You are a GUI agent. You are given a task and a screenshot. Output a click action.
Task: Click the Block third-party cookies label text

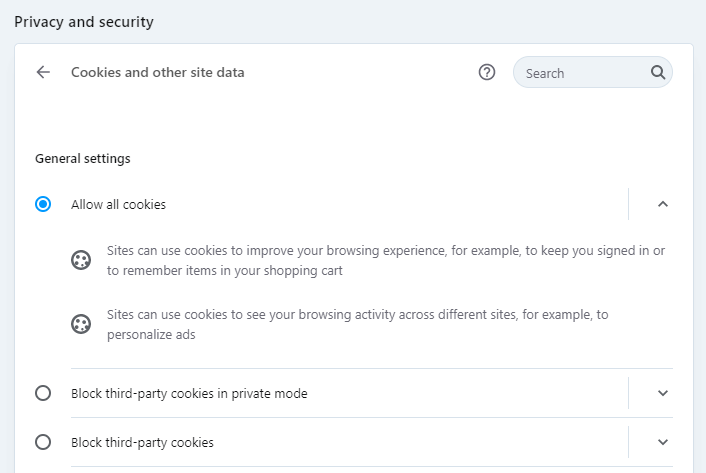[x=142, y=442]
